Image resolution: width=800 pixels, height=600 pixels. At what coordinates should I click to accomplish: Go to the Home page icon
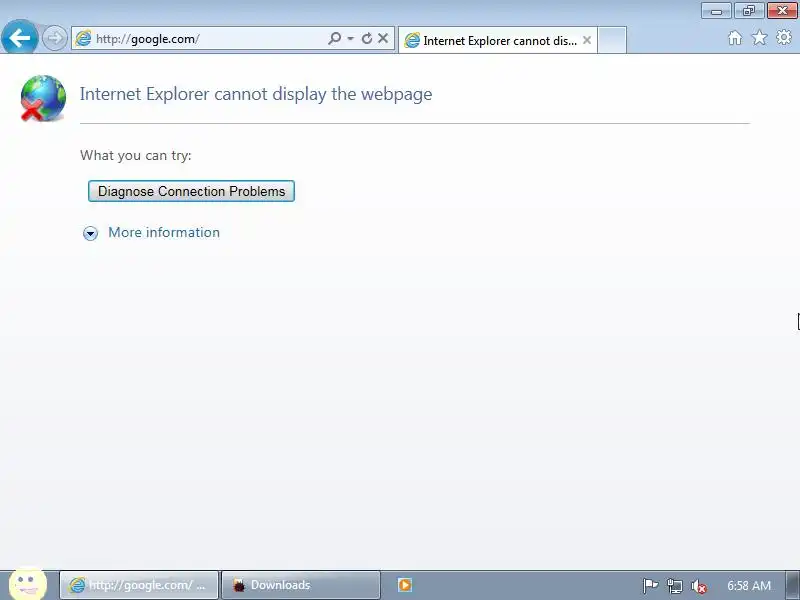click(735, 38)
